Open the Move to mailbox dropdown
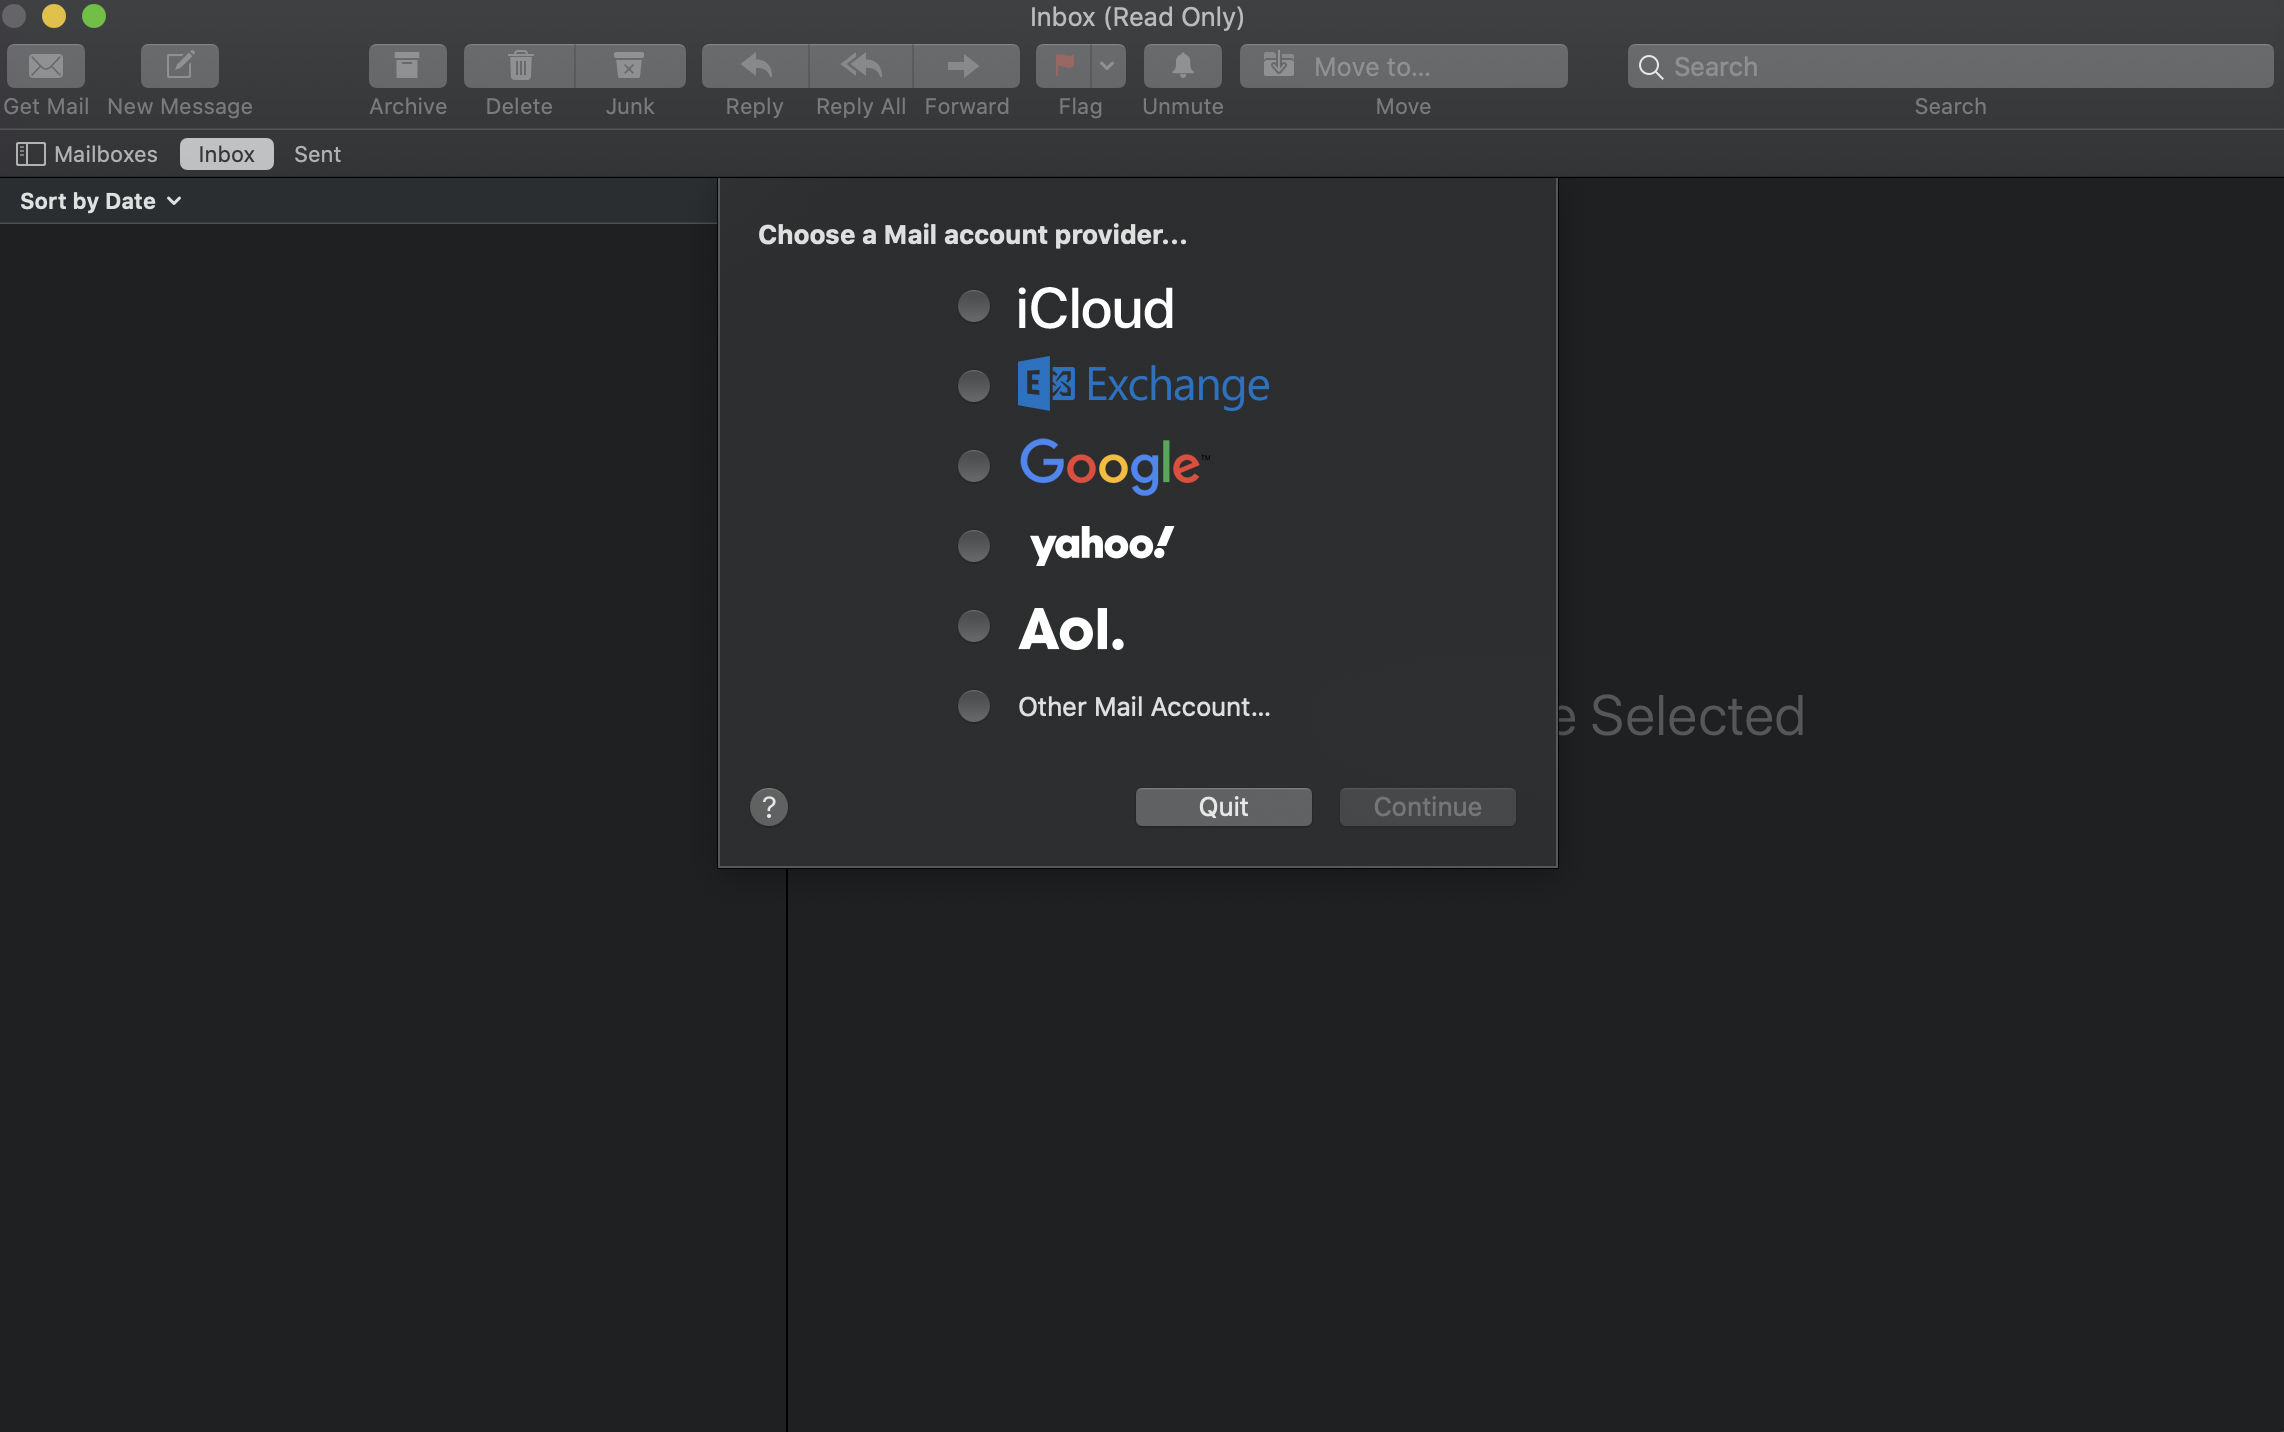This screenshot has width=2284, height=1432. pos(1403,66)
